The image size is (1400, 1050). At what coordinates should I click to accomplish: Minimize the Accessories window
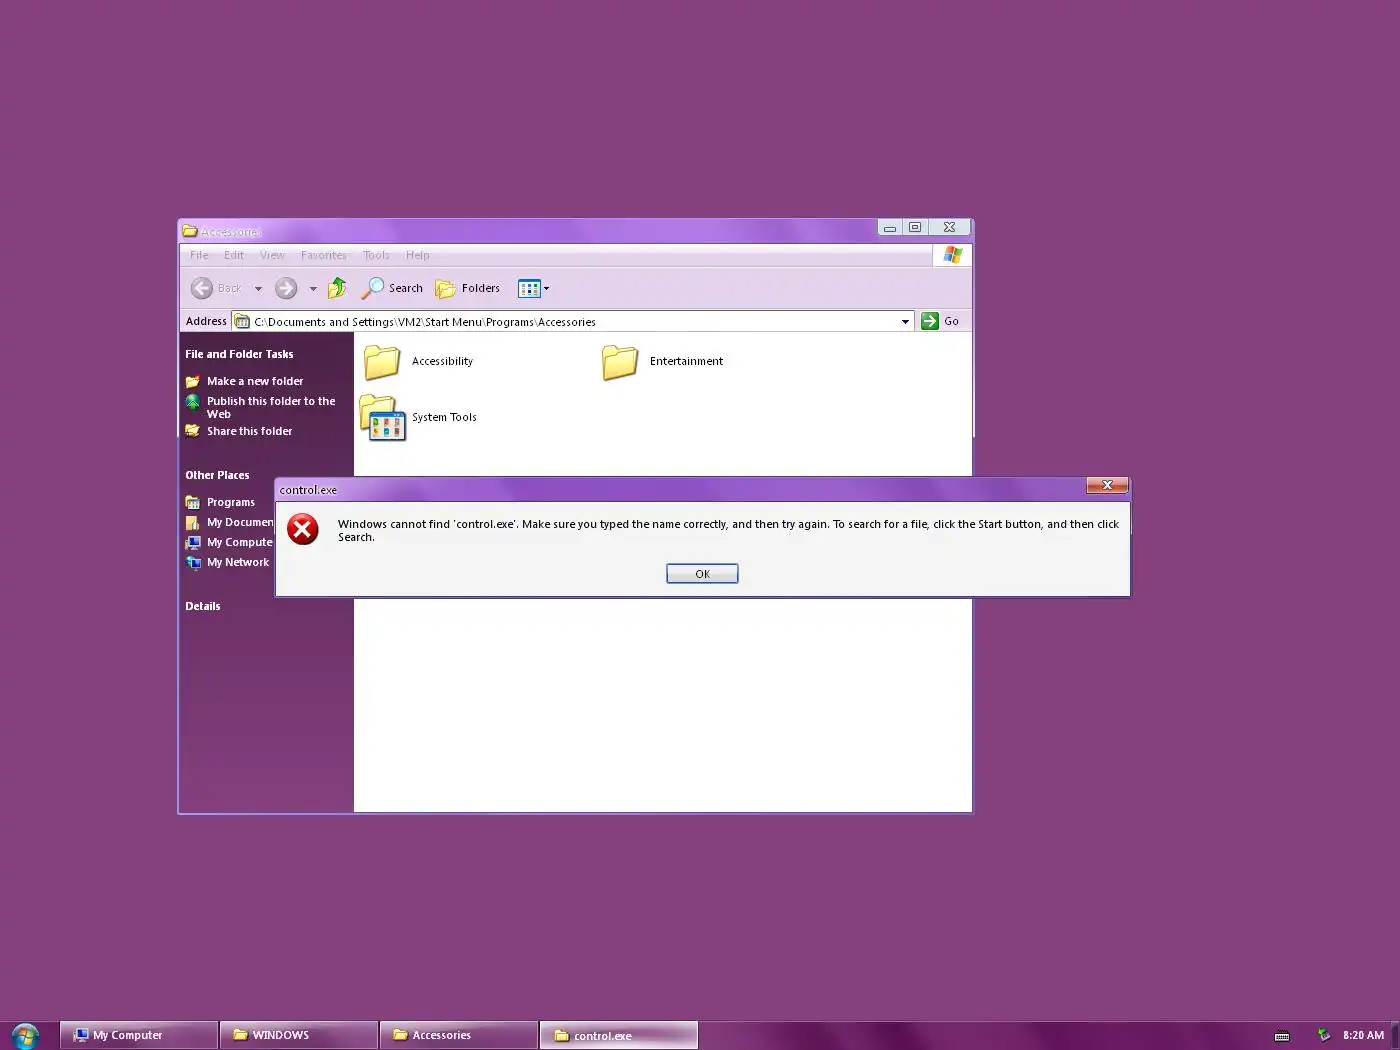click(890, 228)
